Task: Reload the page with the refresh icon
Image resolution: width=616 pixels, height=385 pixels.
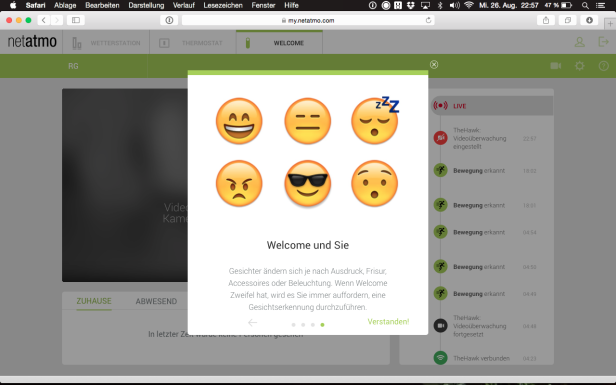Action: click(x=428, y=20)
